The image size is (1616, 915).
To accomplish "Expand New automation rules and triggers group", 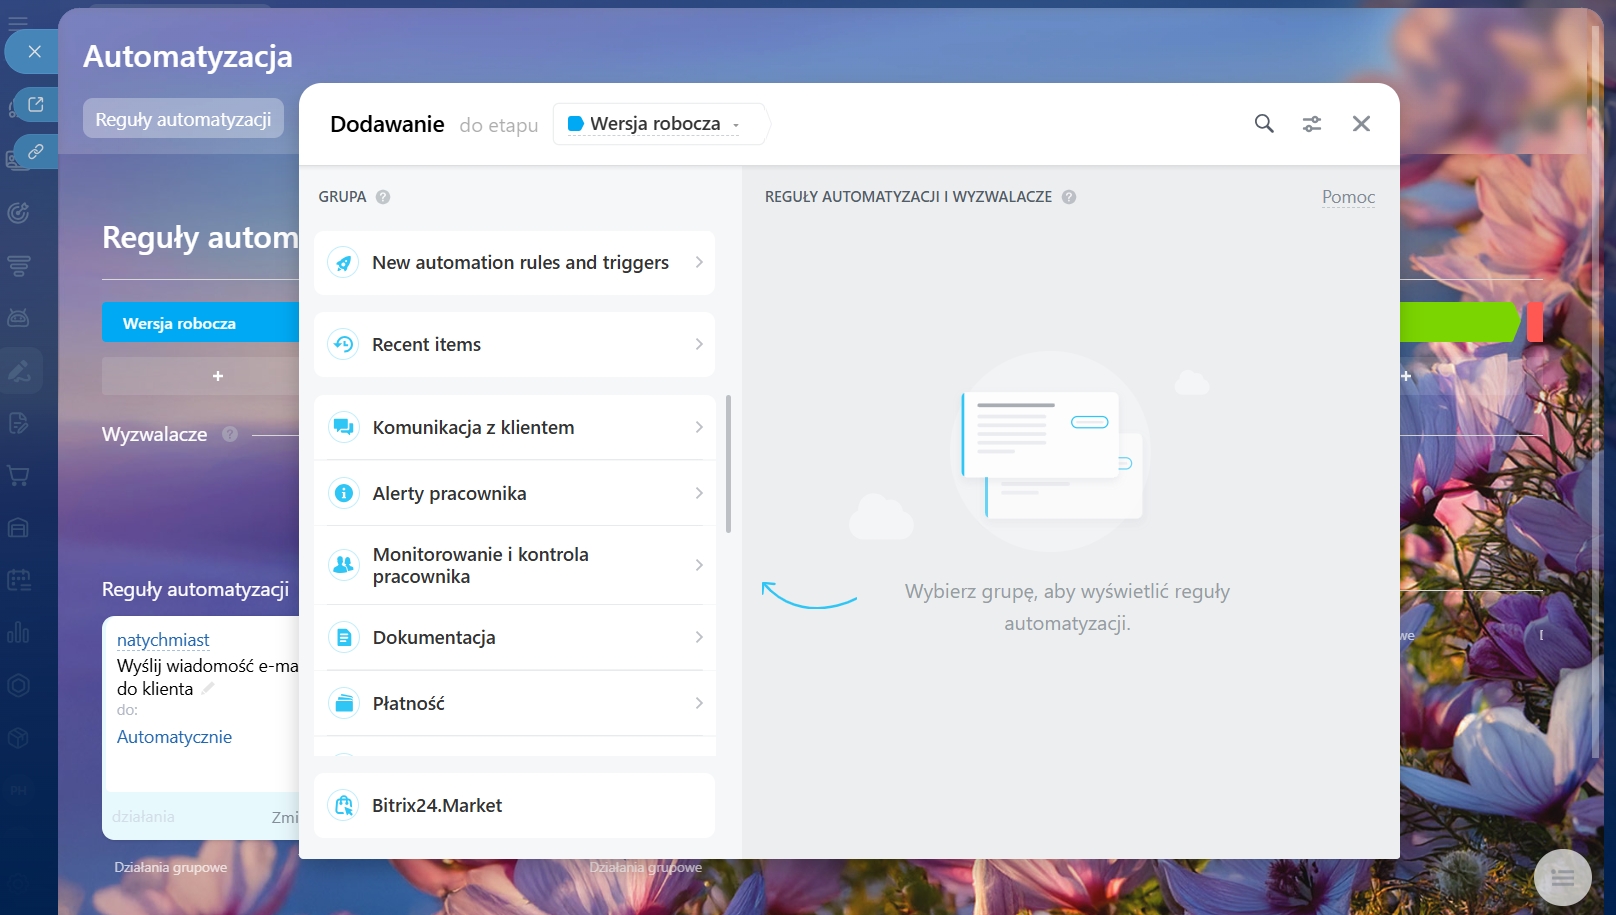I will coord(514,263).
